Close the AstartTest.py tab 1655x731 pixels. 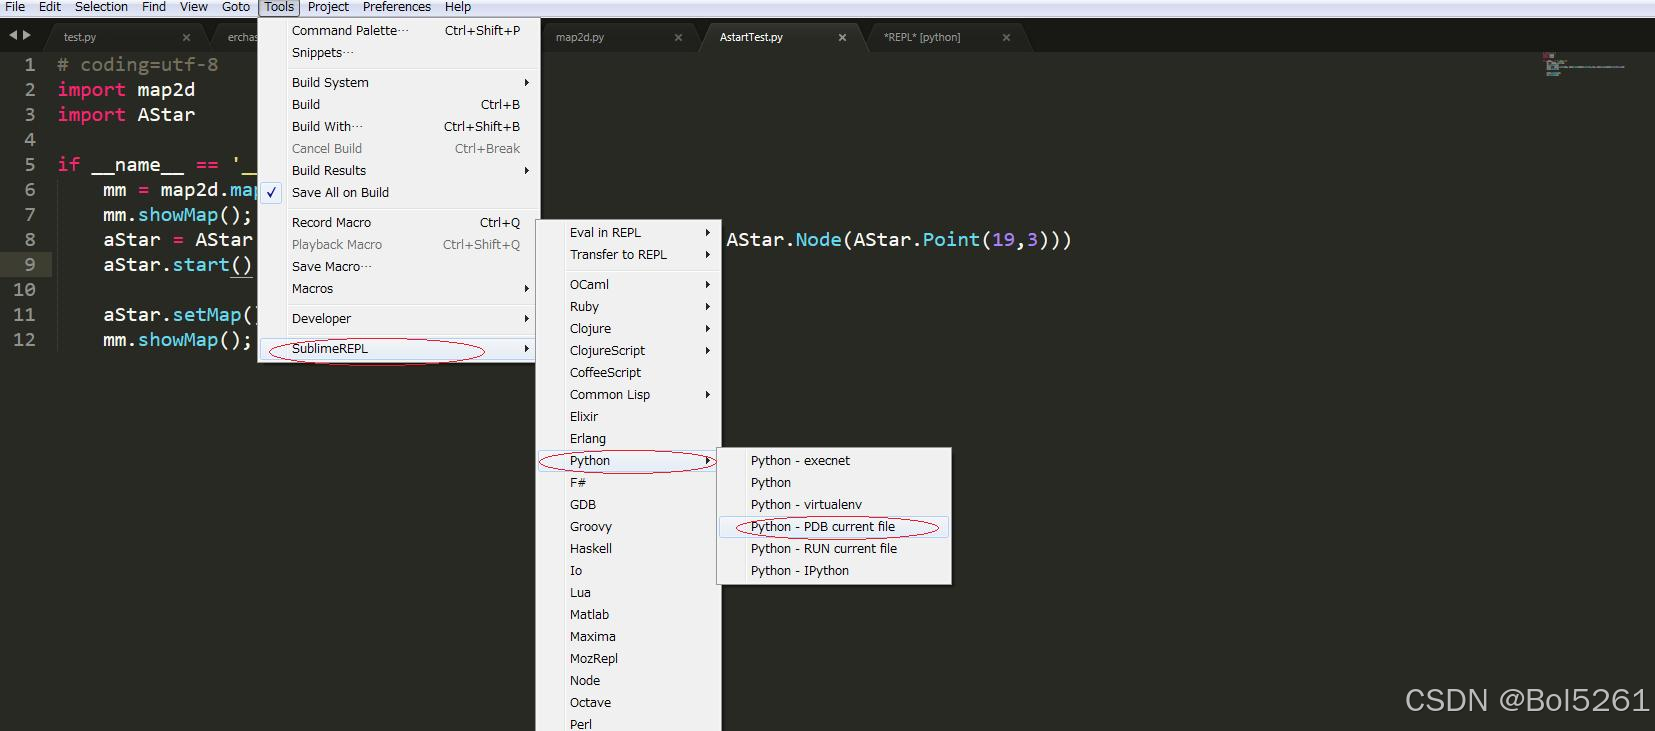coord(842,38)
